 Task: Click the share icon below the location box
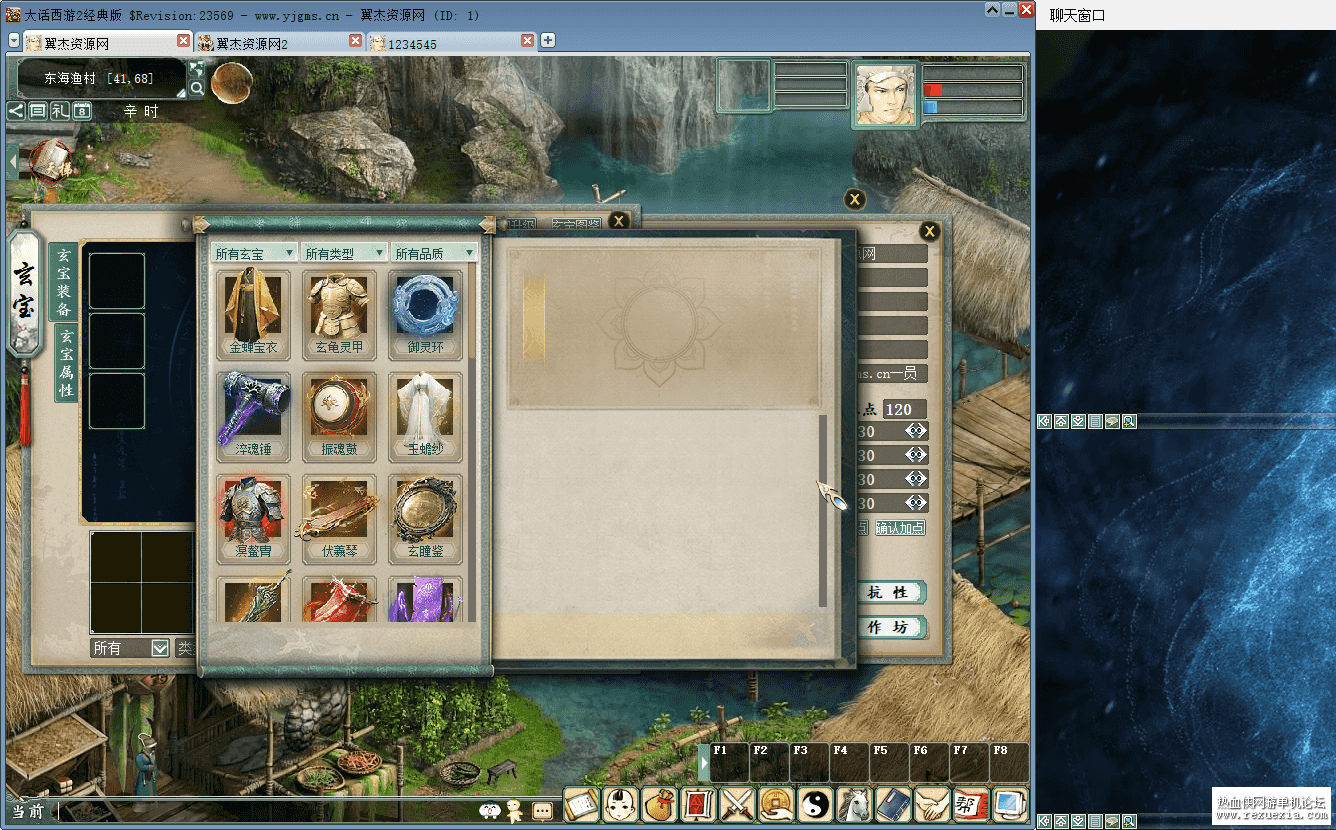[16, 111]
